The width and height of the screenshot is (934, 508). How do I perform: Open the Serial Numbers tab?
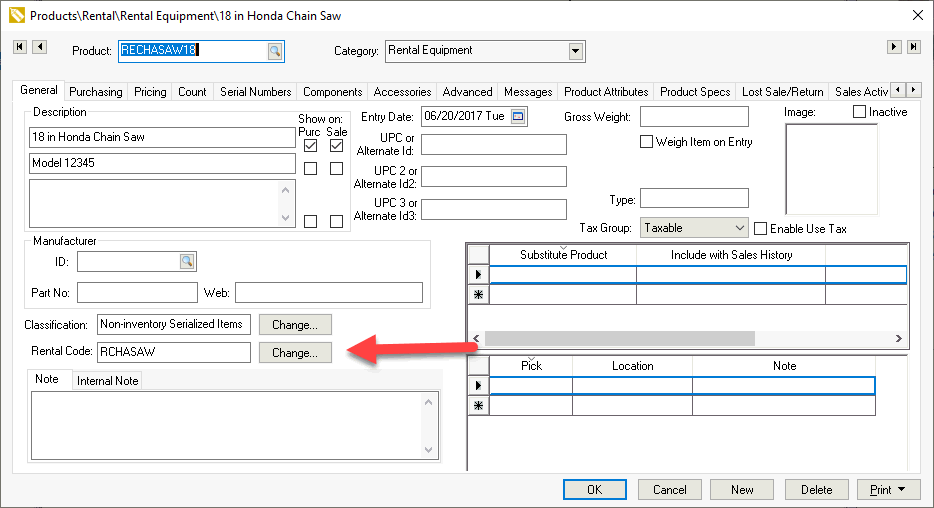pyautogui.click(x=256, y=92)
